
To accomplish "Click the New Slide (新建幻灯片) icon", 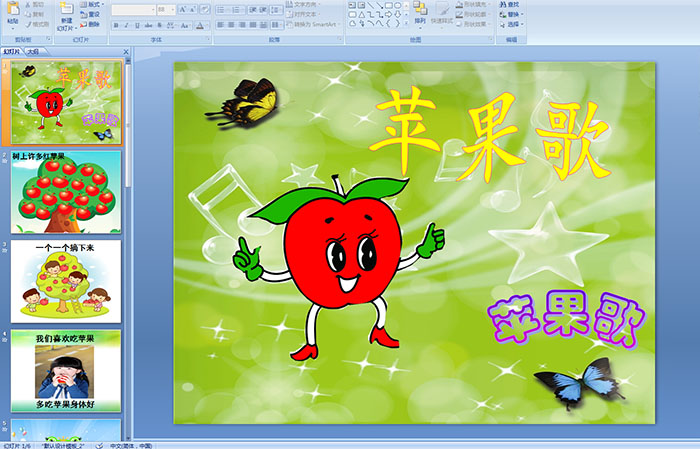I will pyautogui.click(x=67, y=9).
